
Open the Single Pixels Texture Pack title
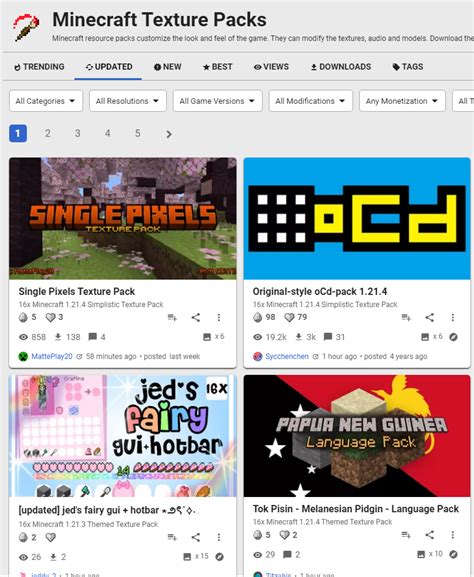(77, 291)
